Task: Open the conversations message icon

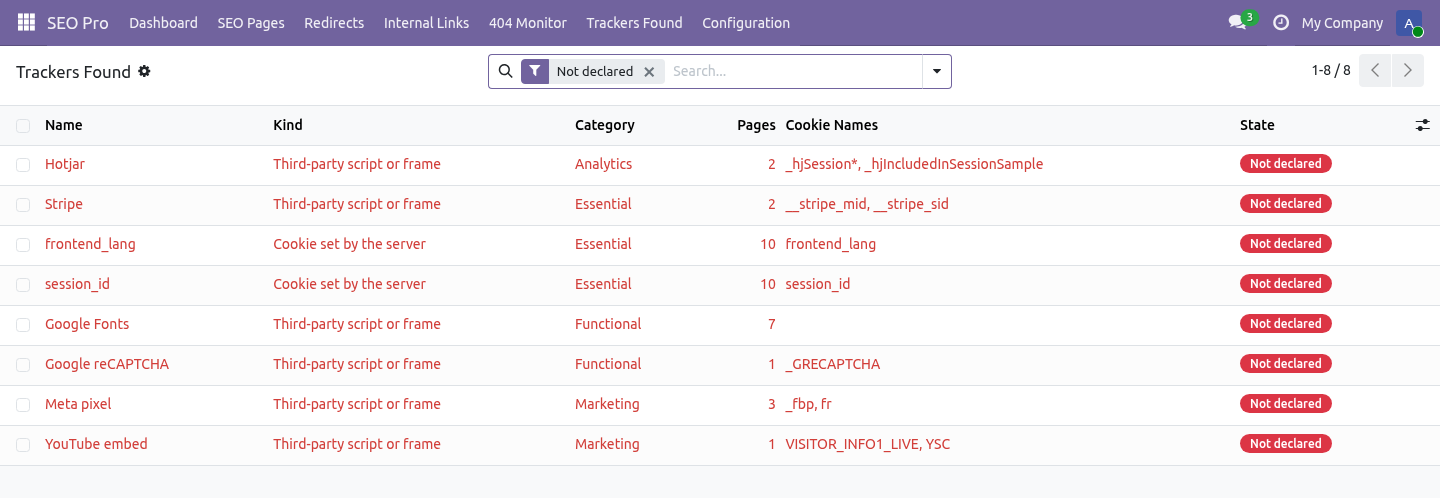Action: 1237,22
